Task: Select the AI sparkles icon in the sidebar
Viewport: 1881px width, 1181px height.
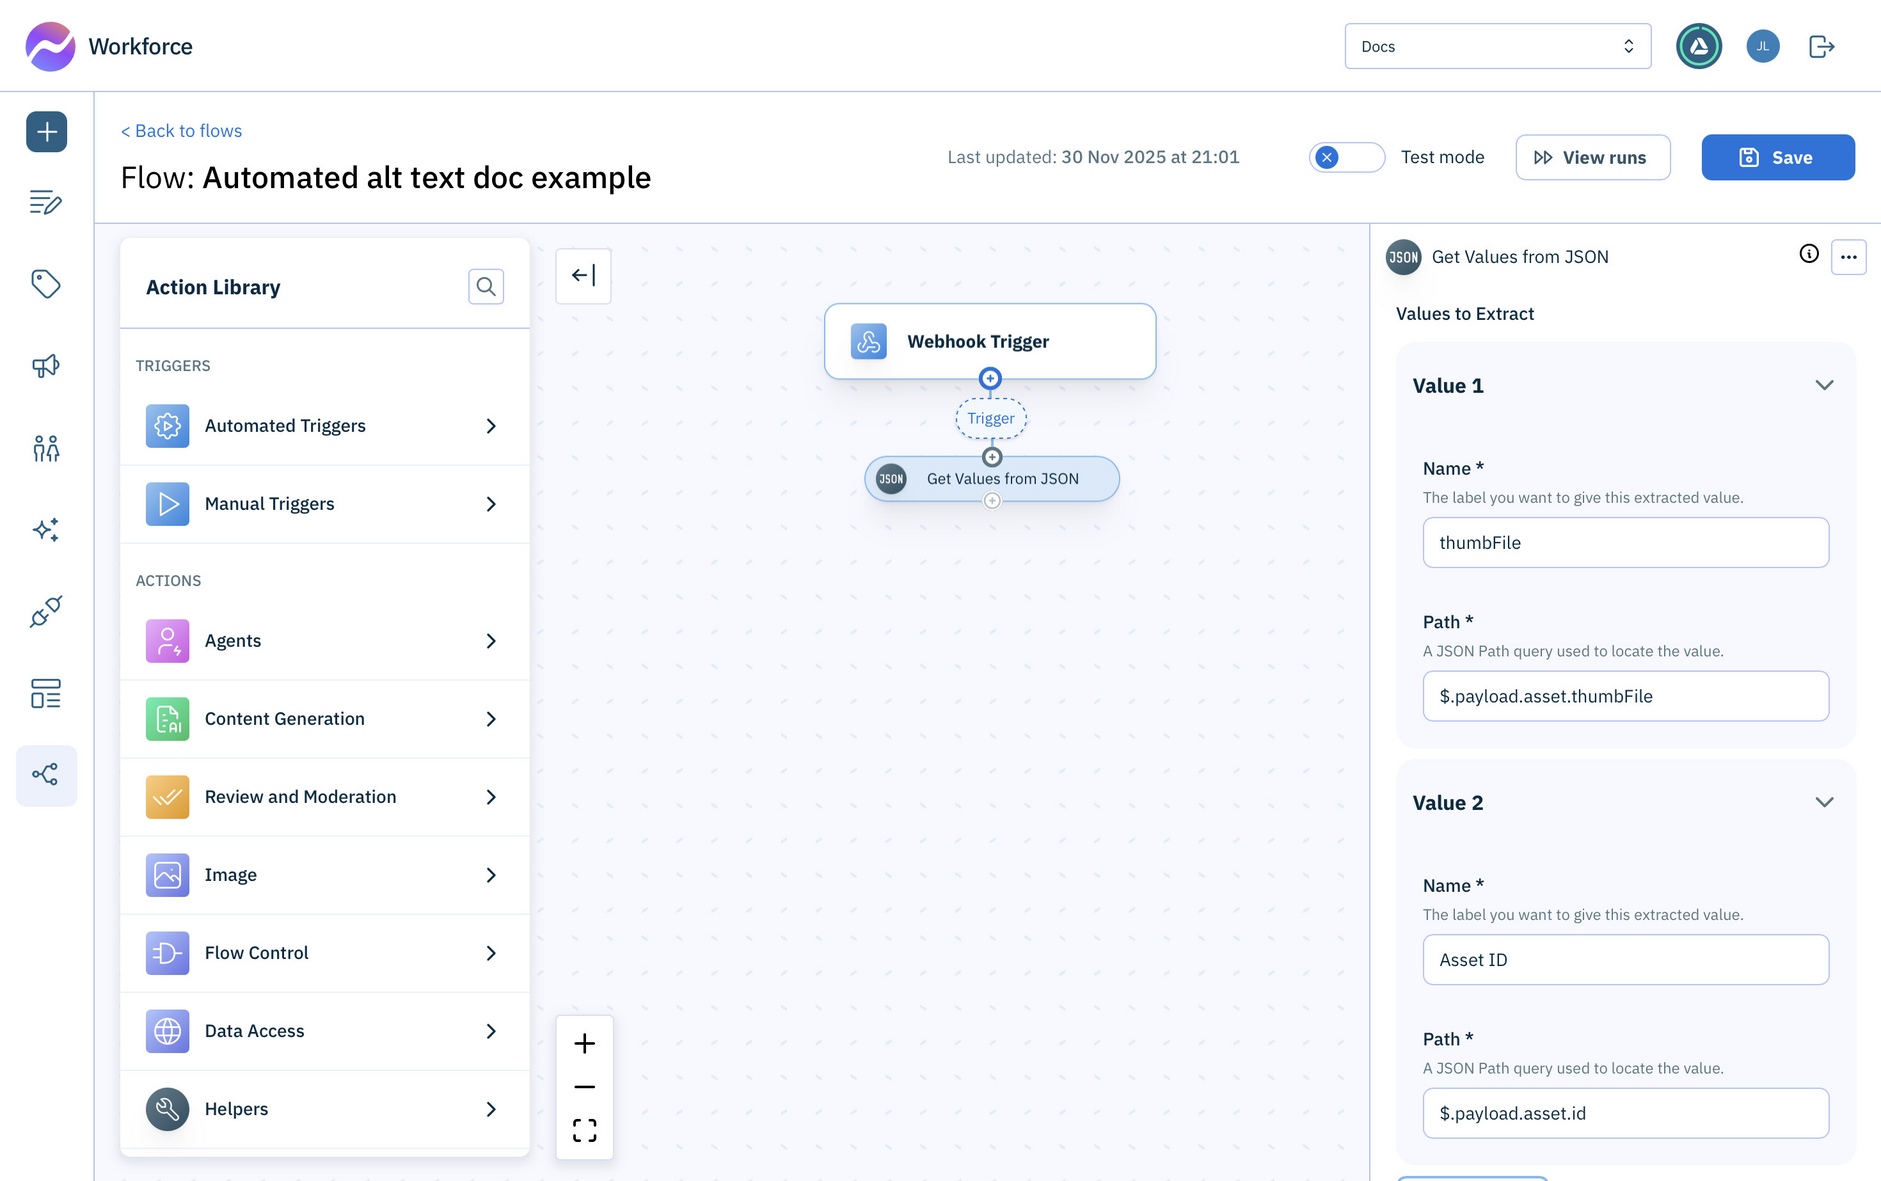Action: [x=46, y=530]
